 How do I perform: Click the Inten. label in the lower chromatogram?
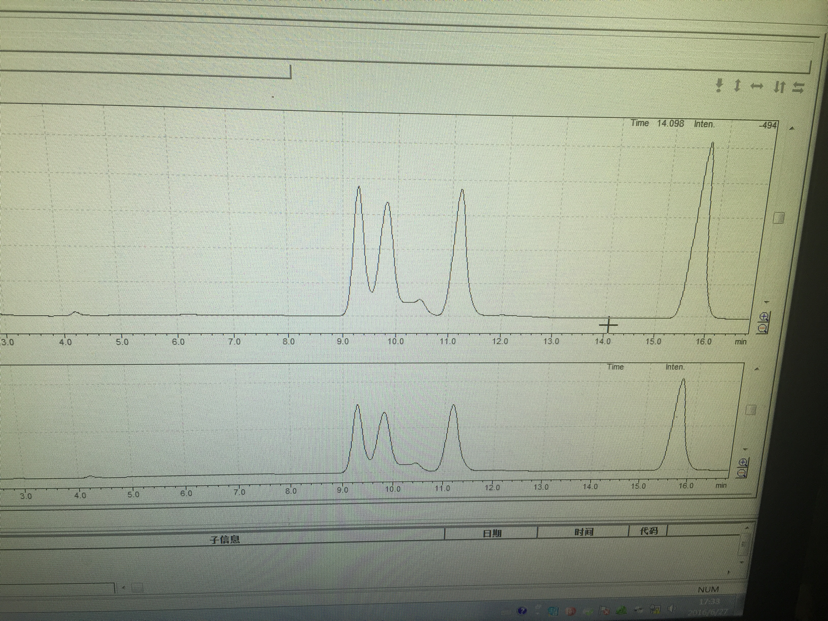click(675, 367)
